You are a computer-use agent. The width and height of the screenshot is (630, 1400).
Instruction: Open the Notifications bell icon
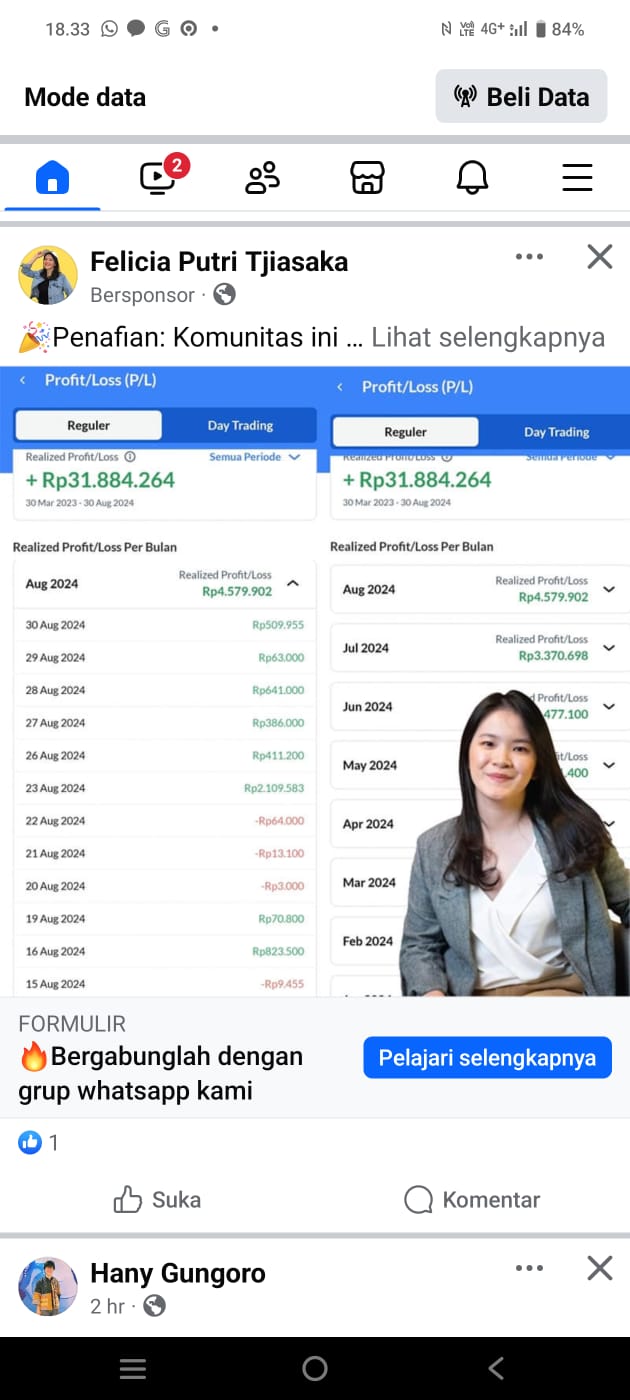click(x=472, y=178)
